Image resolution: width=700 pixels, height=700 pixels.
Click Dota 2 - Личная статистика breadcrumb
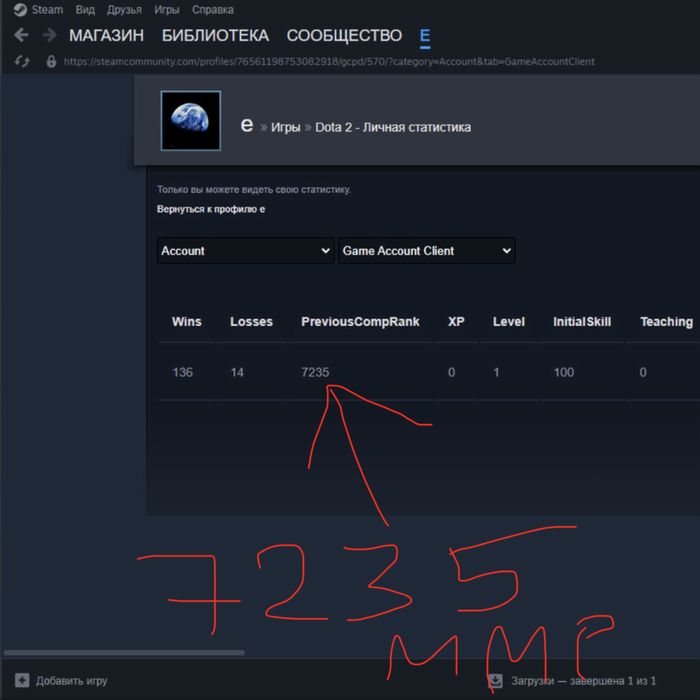tap(393, 127)
